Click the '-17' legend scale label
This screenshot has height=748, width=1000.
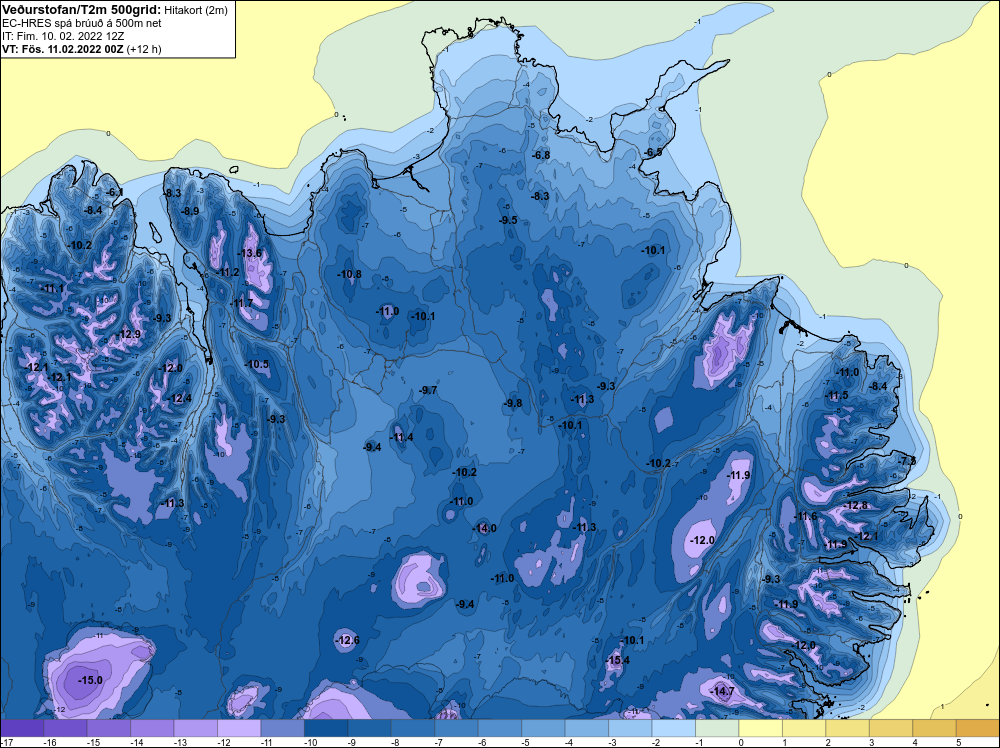6,742
